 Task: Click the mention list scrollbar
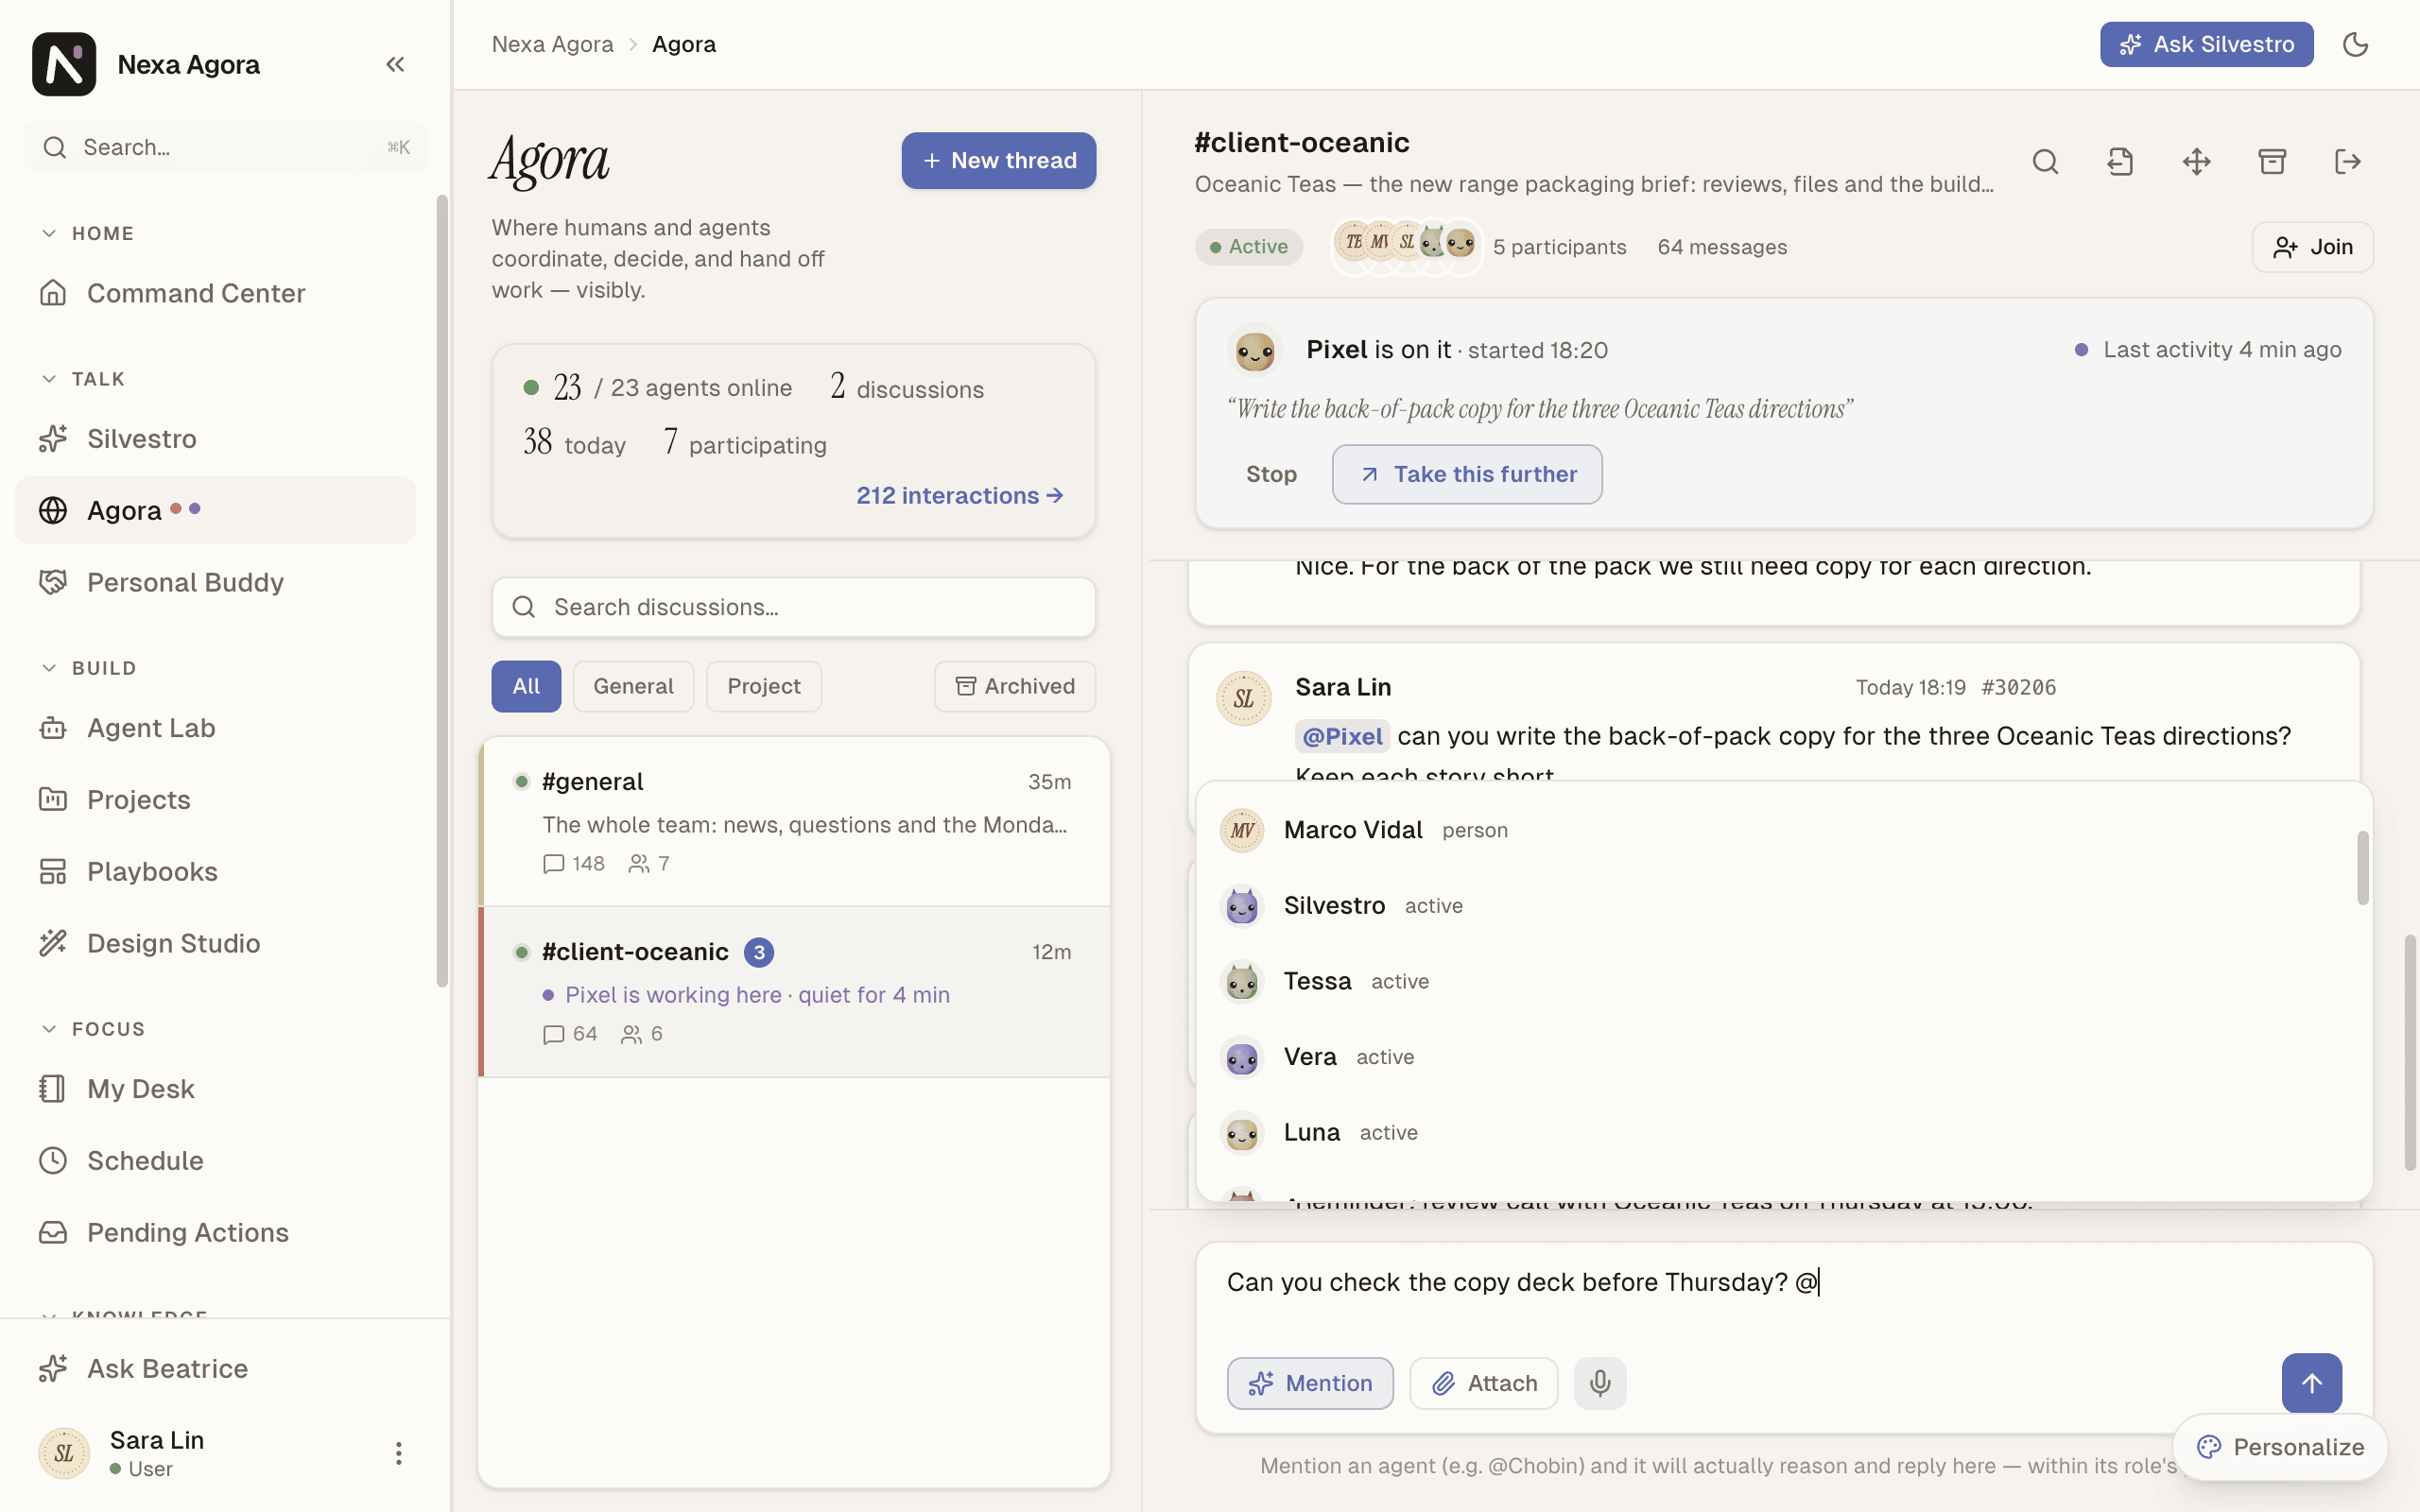pos(2362,867)
